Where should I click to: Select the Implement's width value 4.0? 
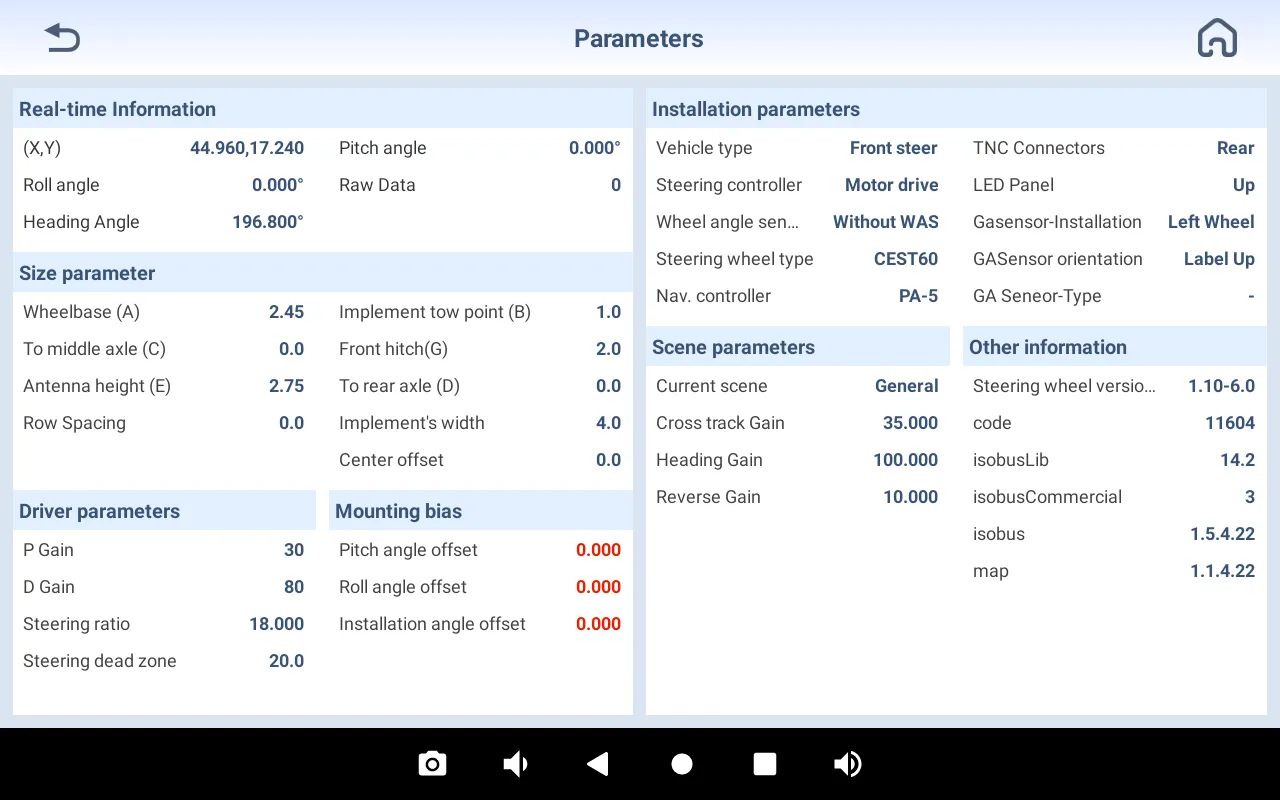(608, 423)
